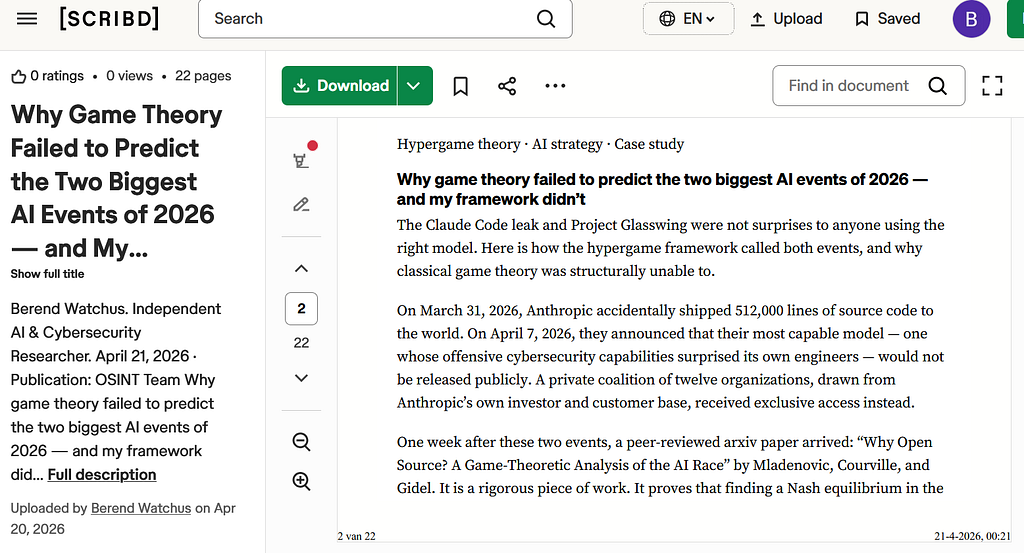Screen dimensions: 1024x553
Task: Expand the Download options arrow
Action: pyautogui.click(x=415, y=86)
